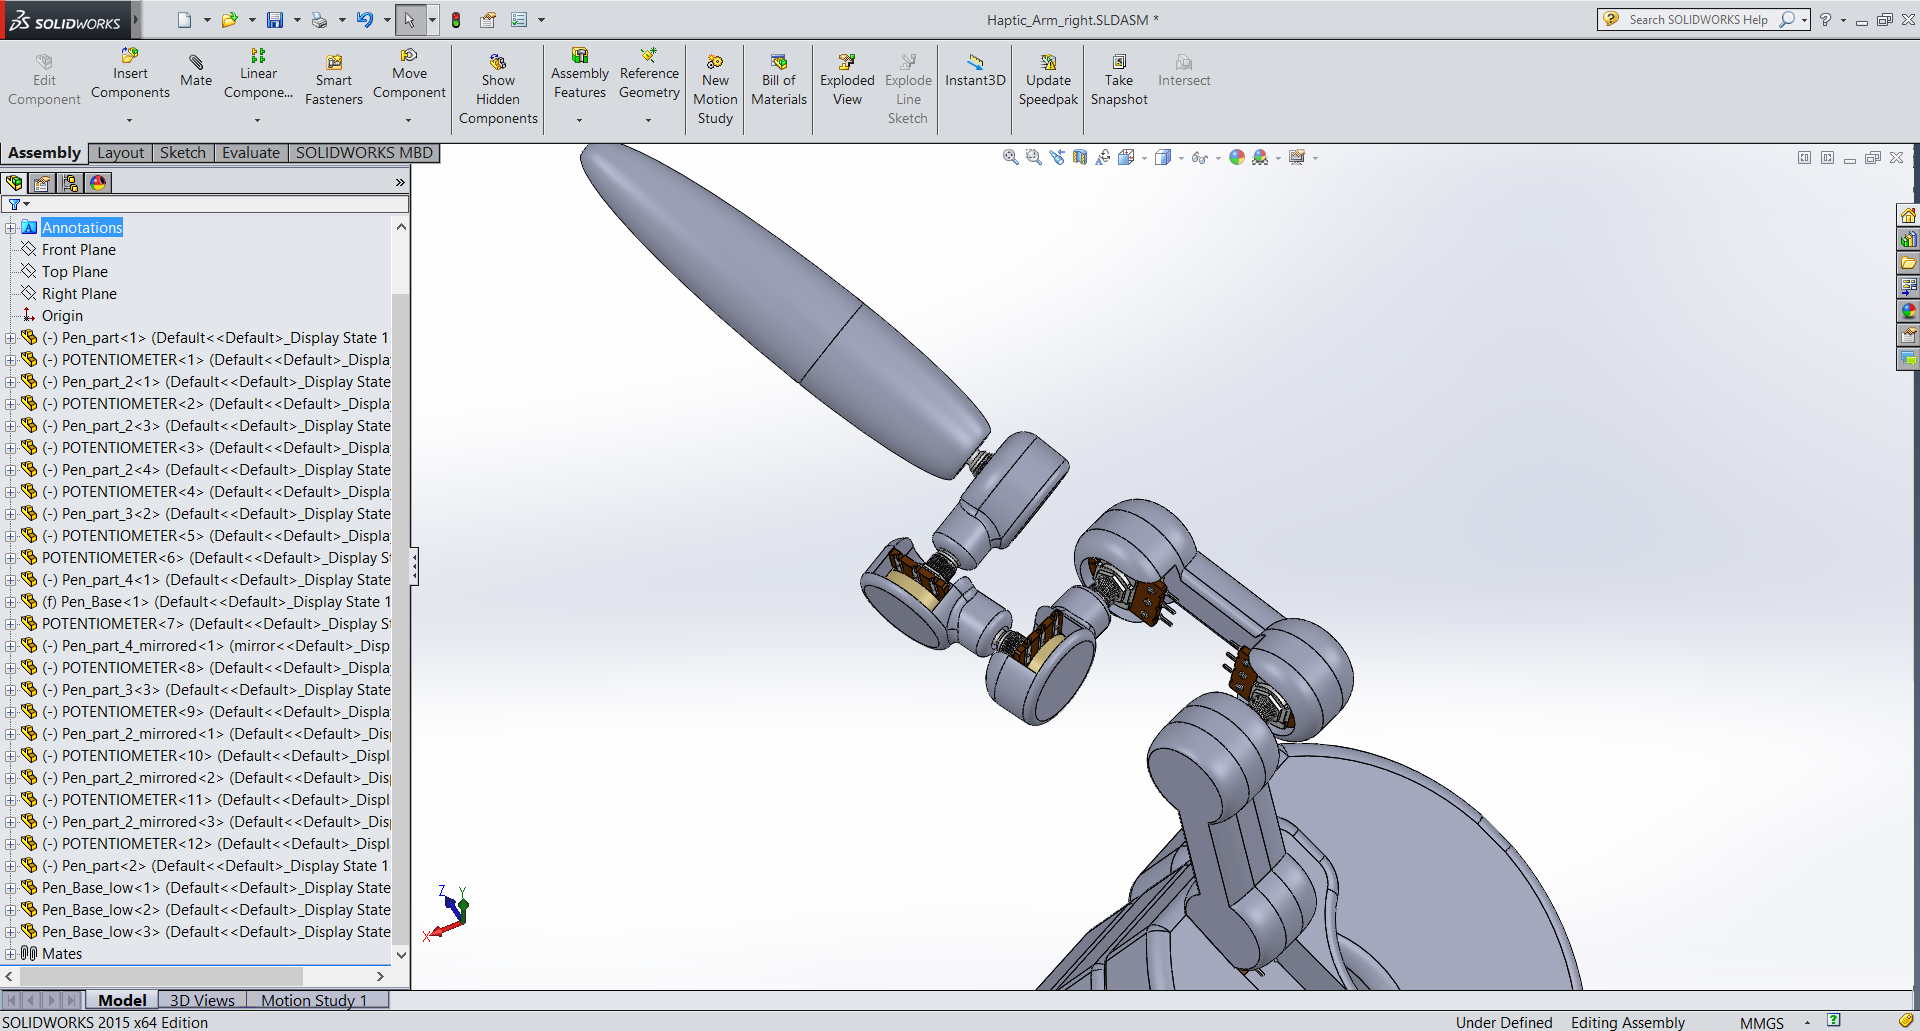Select Top Plane in the tree
This screenshot has height=1031, width=1920.
click(x=75, y=272)
